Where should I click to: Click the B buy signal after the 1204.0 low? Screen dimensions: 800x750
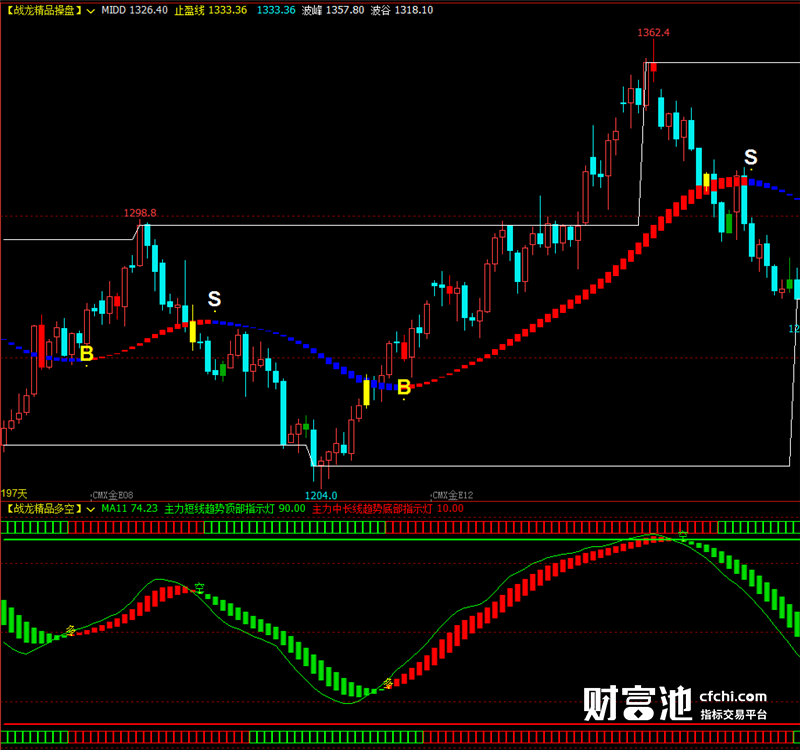coord(404,387)
